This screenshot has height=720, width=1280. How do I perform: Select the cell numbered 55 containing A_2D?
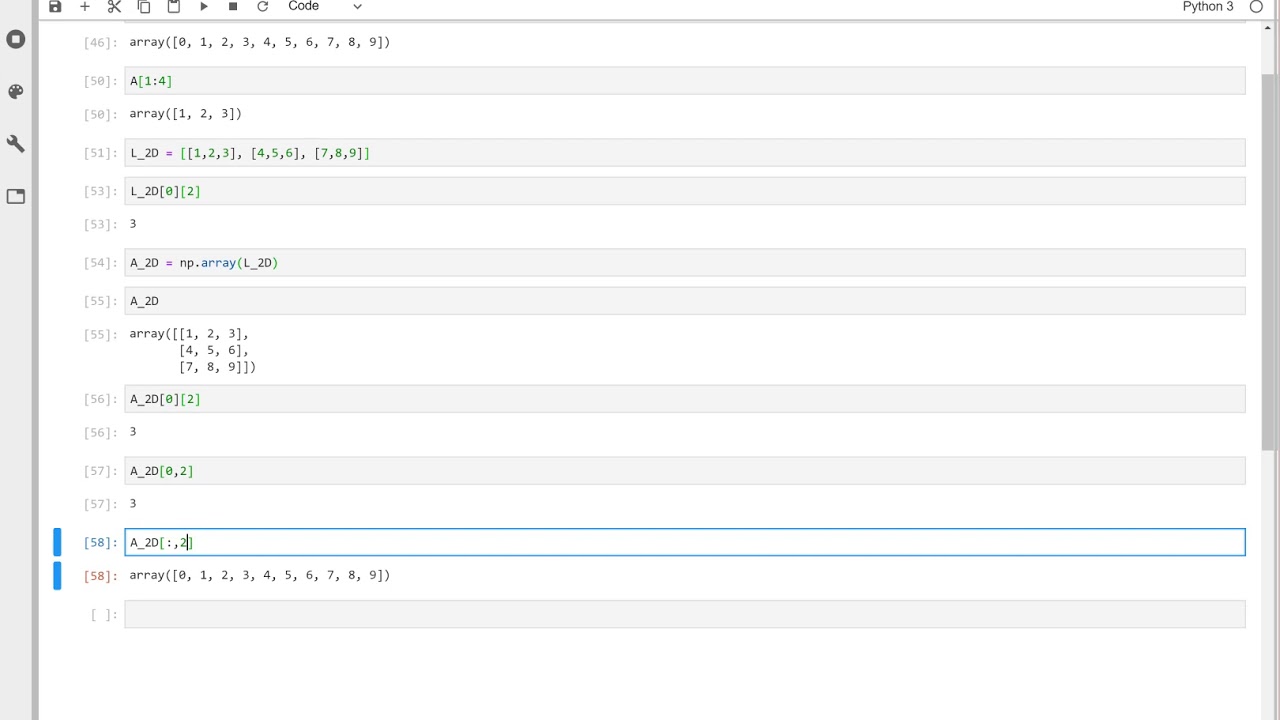[685, 301]
